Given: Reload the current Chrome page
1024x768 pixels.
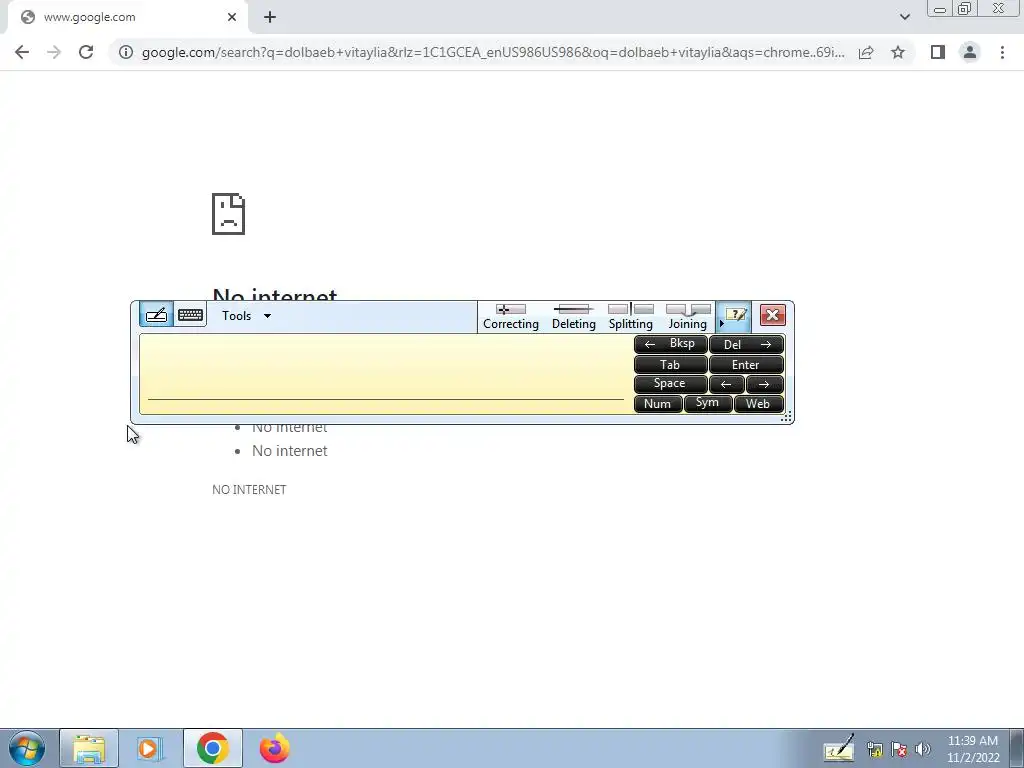Looking at the screenshot, I should pos(86,52).
